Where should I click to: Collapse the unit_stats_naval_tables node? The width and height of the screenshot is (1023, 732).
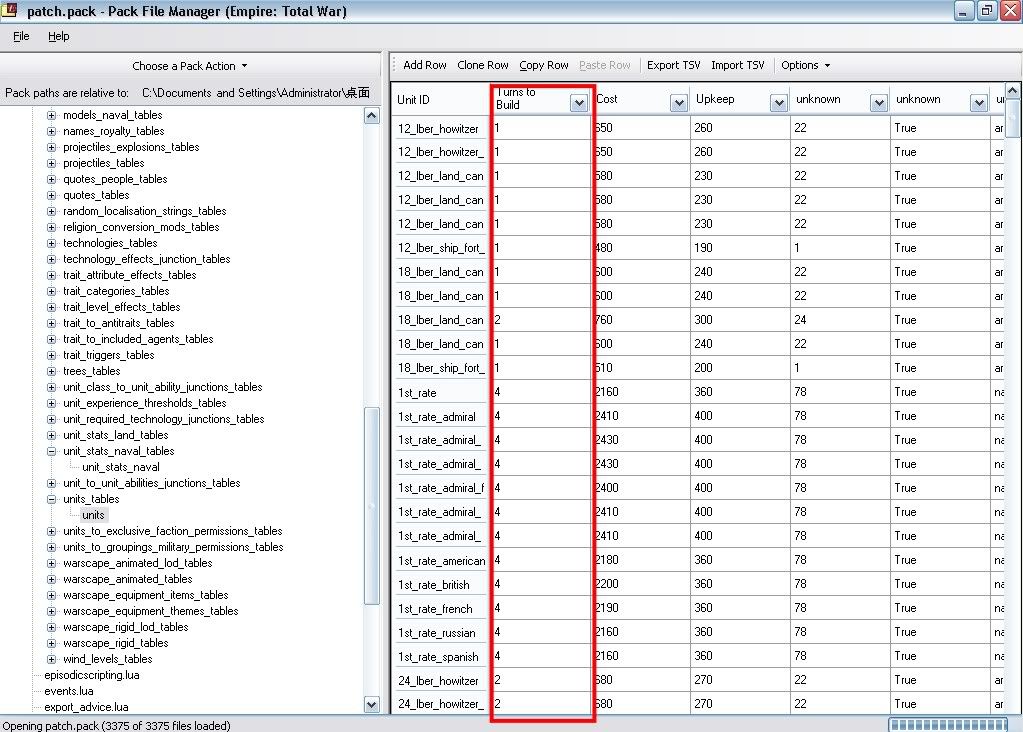pos(52,451)
